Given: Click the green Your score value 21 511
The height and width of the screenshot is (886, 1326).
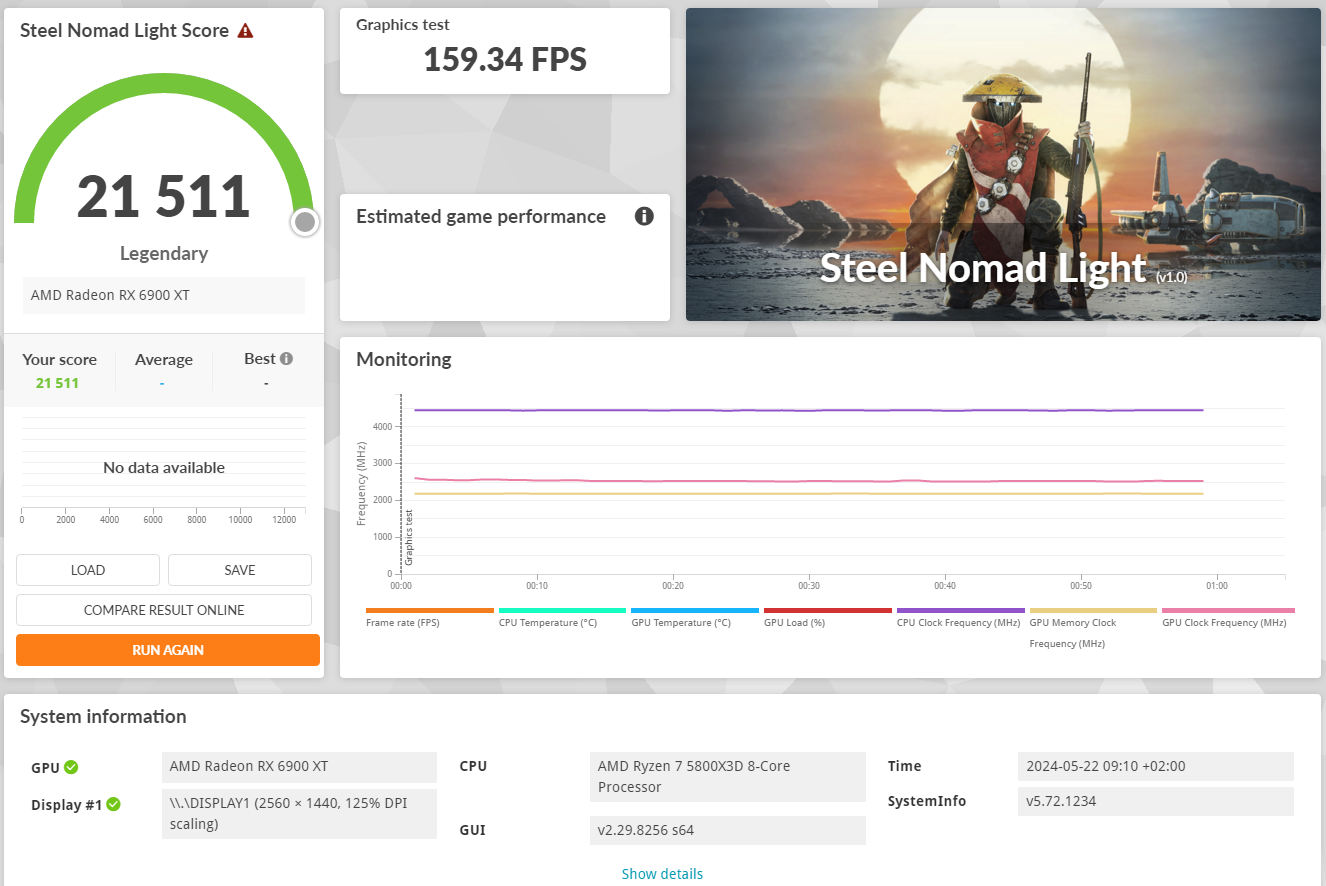Looking at the screenshot, I should coord(57,383).
